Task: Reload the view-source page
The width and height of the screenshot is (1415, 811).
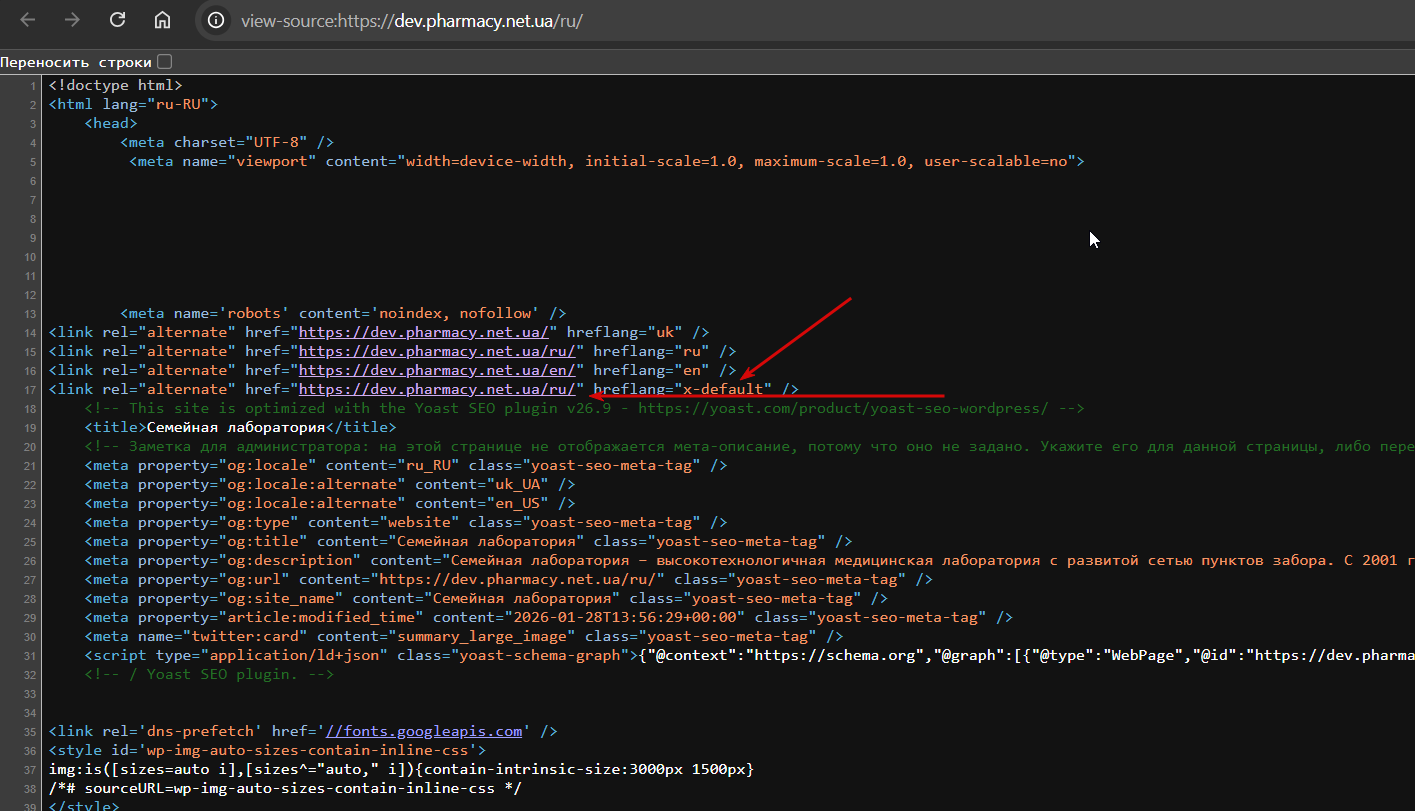Action: click(117, 20)
